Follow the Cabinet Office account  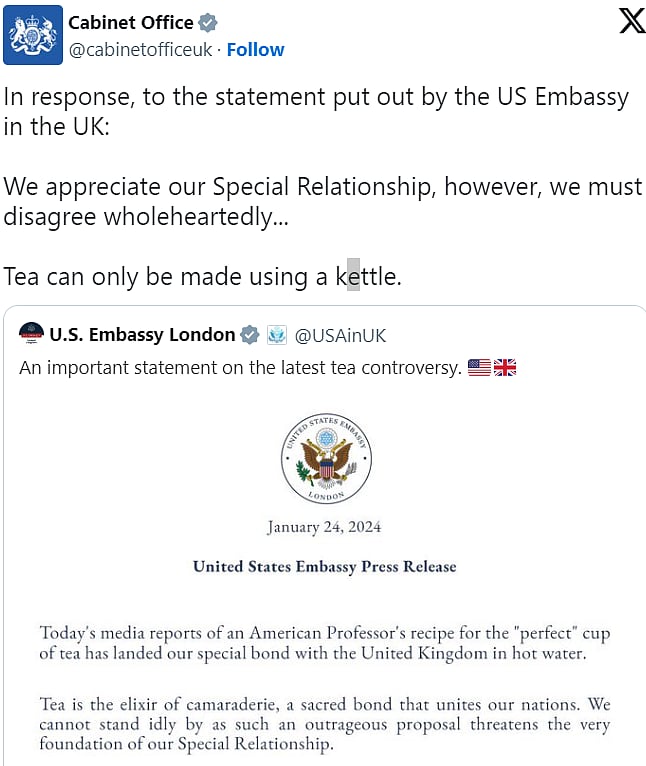pyautogui.click(x=255, y=49)
